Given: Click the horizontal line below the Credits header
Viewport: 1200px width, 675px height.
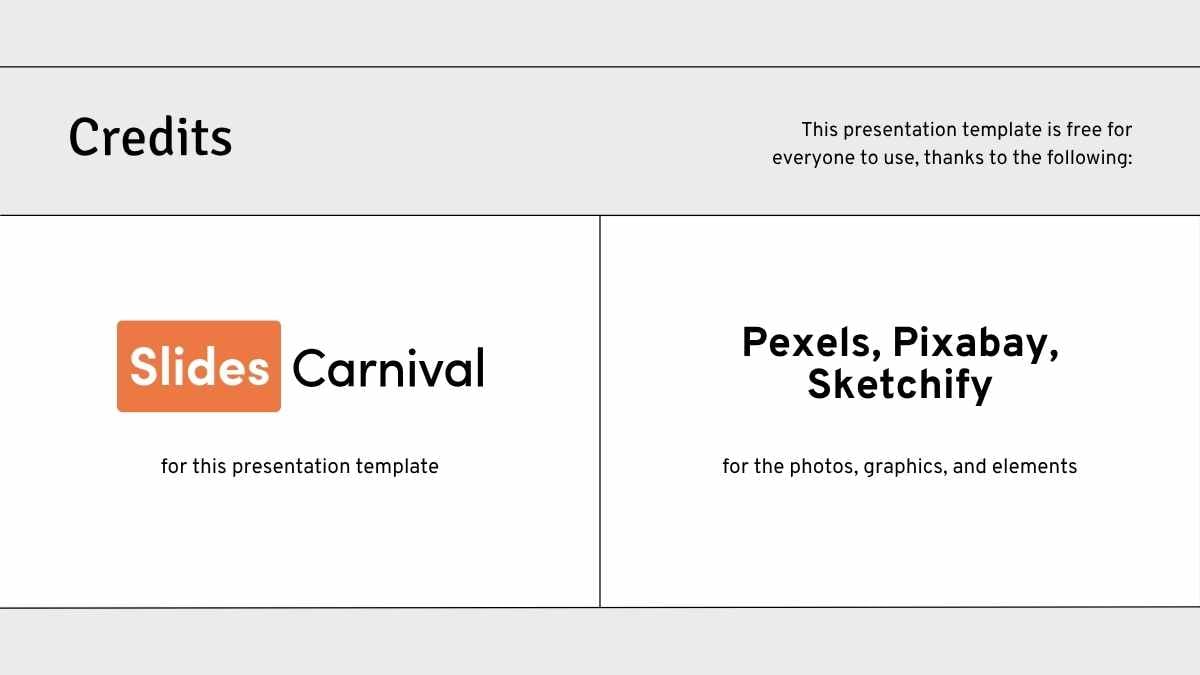Looking at the screenshot, I should 300,215.
